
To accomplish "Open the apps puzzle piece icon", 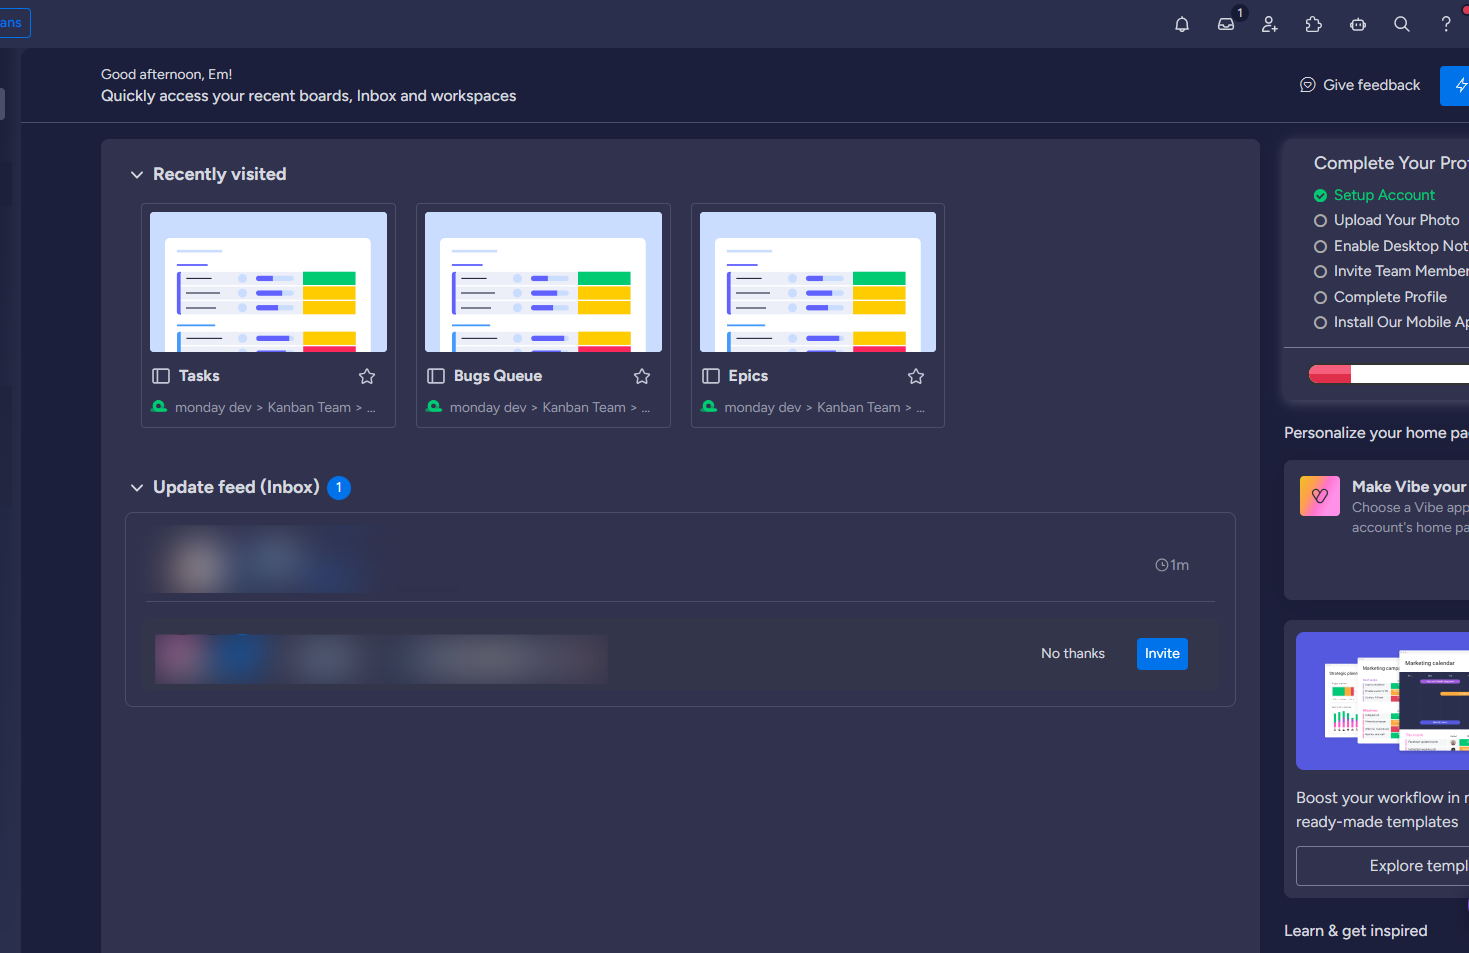I will (1314, 24).
